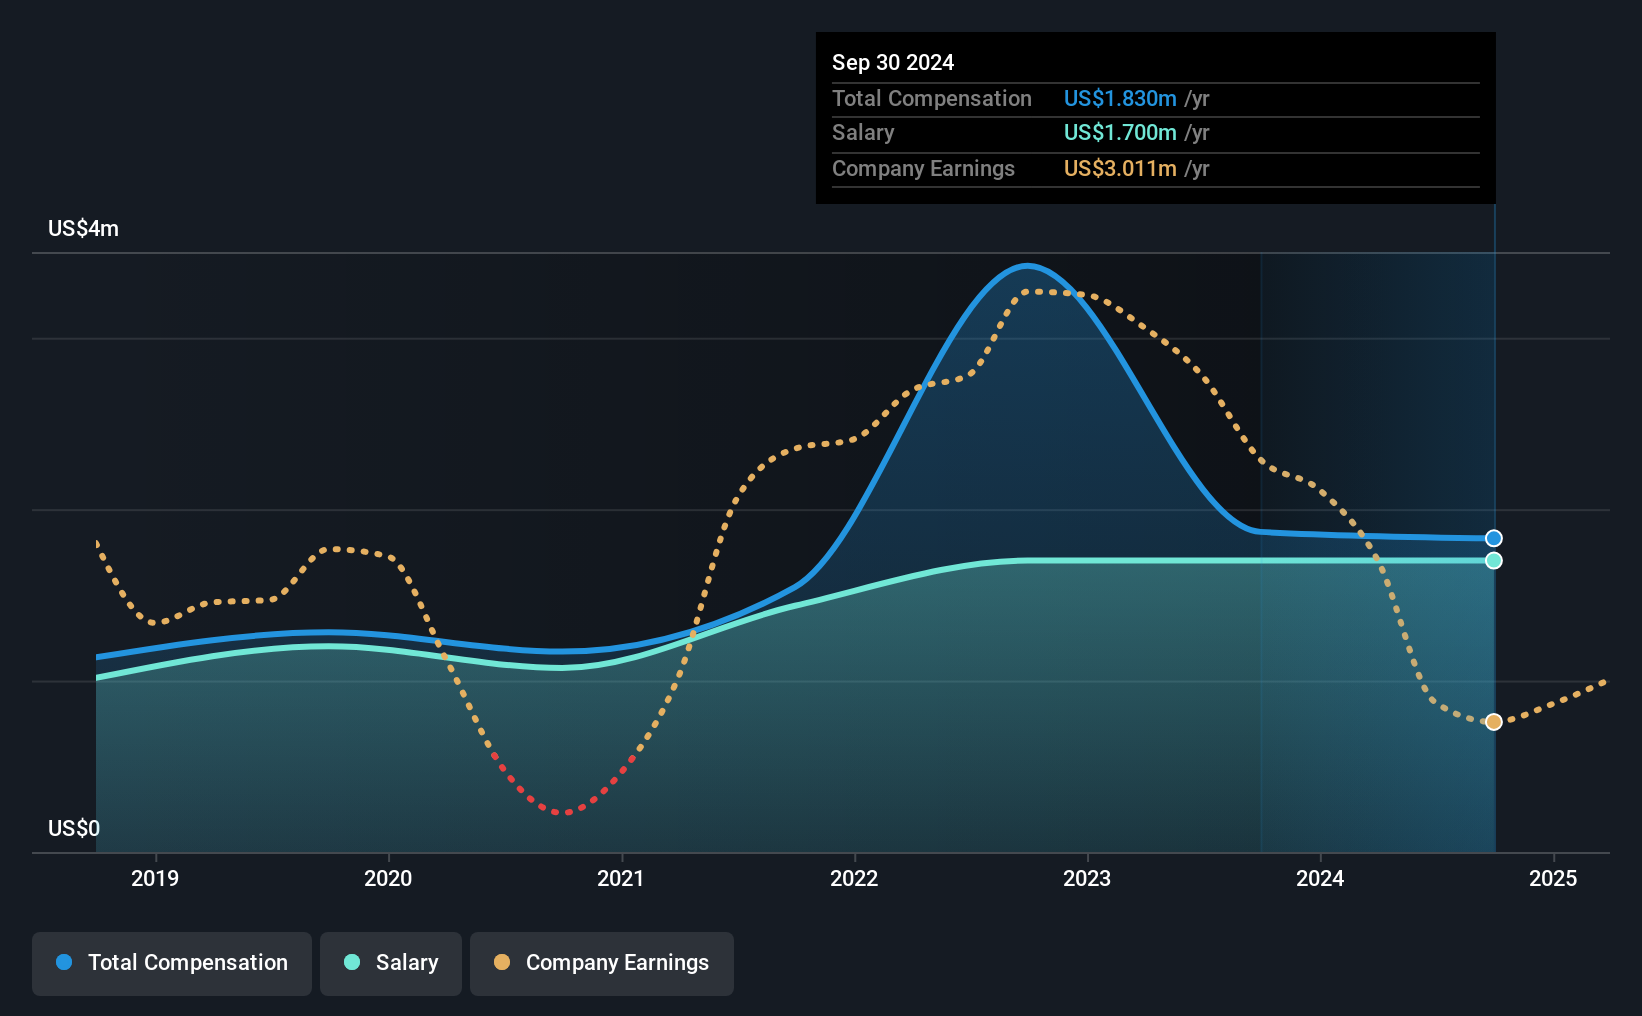Viewport: 1642px width, 1016px height.
Task: Click the US$1.700m salary value
Action: pyautogui.click(x=1120, y=133)
